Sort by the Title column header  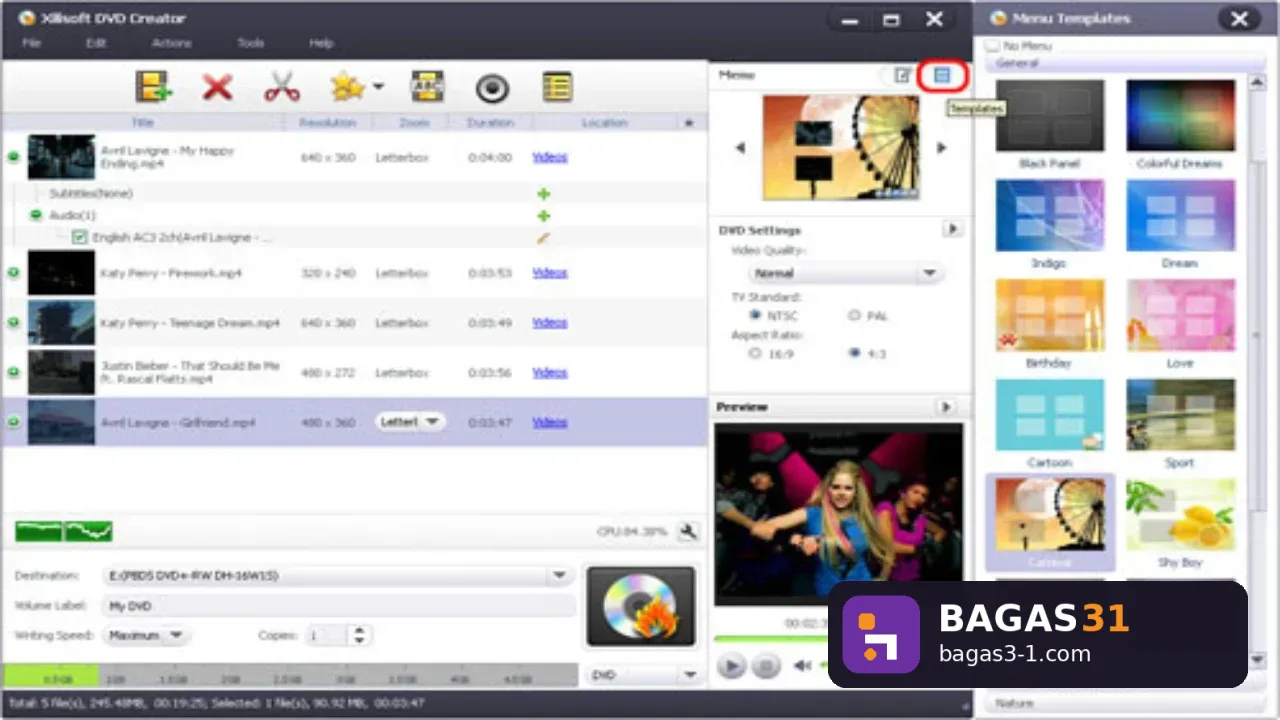coord(143,122)
